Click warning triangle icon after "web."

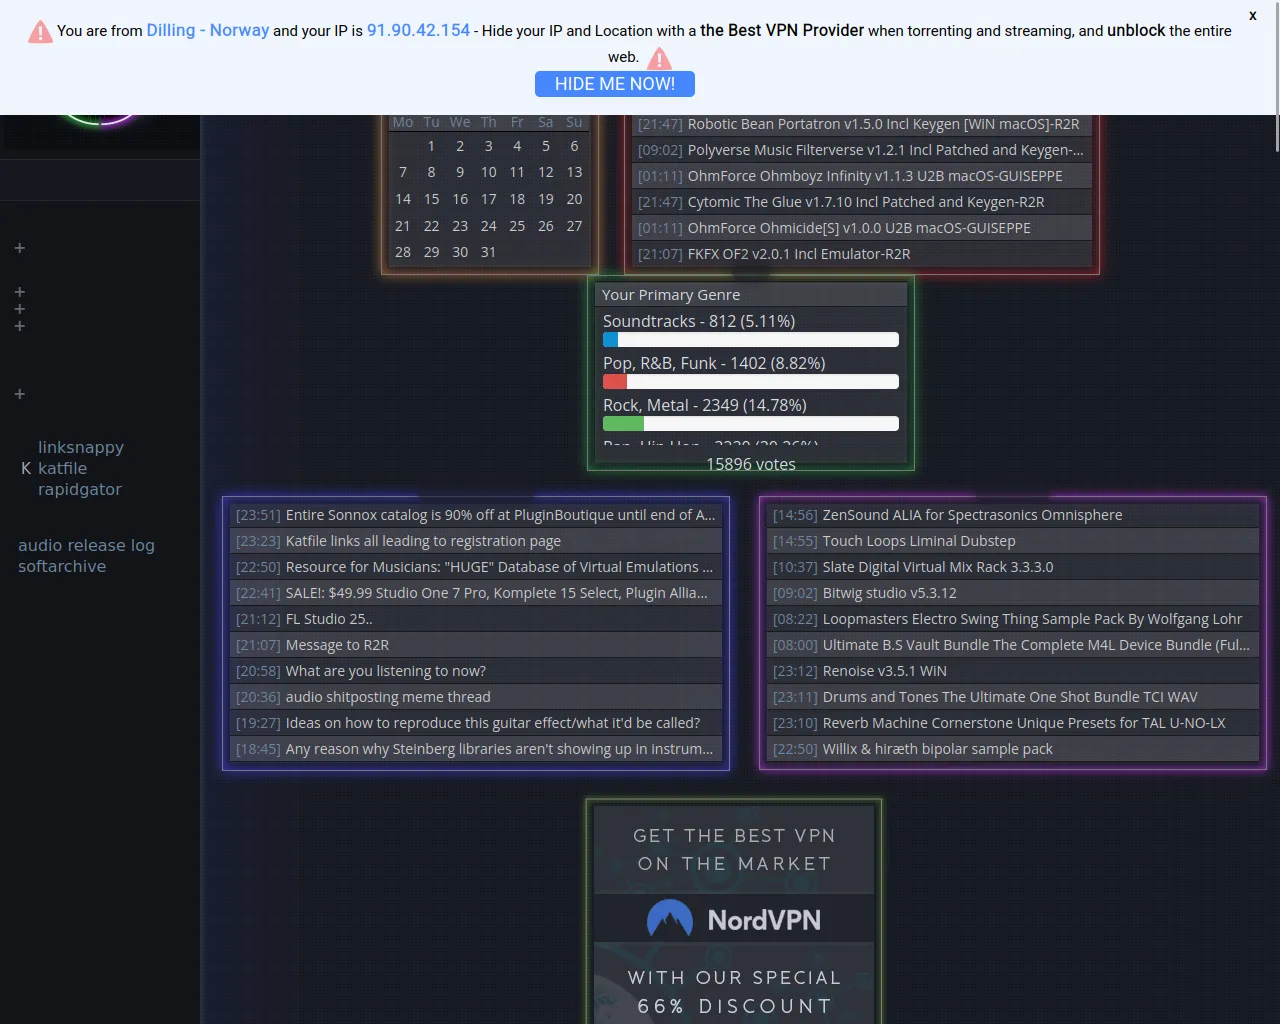(660, 58)
